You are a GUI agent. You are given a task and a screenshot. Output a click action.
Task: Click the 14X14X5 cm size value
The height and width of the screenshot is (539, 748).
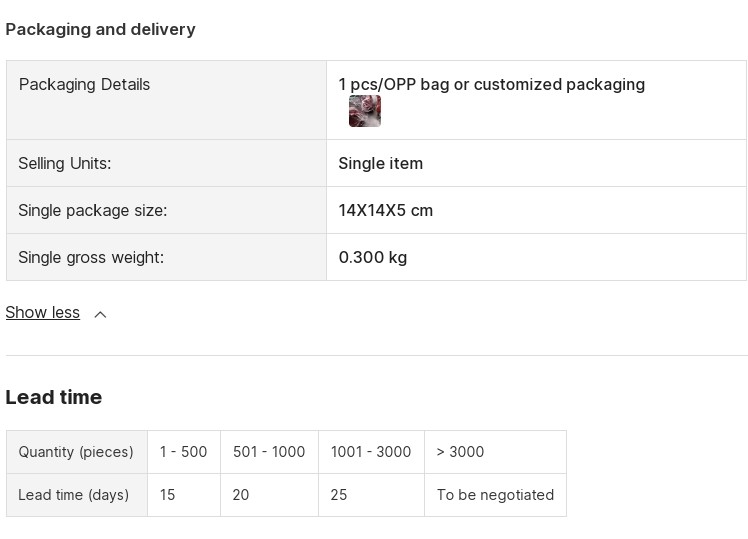click(x=386, y=210)
